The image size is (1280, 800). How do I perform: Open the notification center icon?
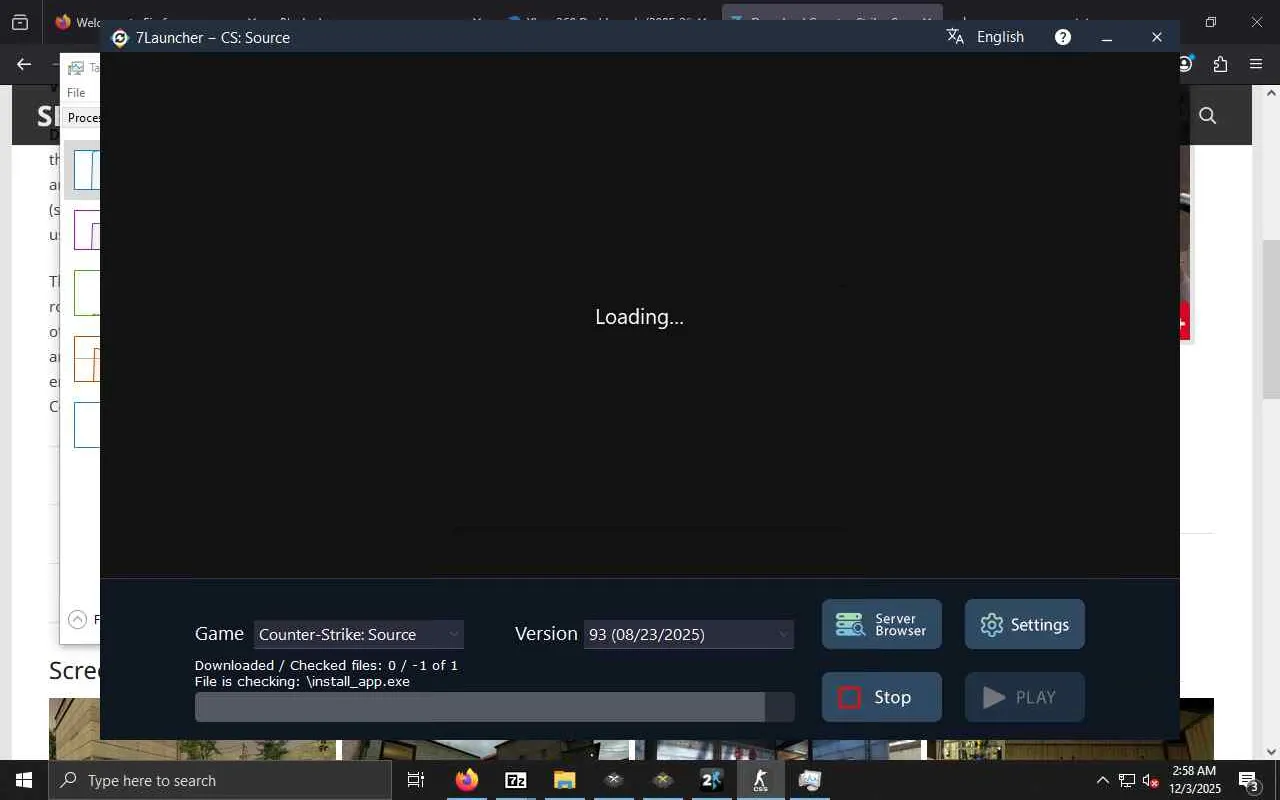(x=1249, y=780)
